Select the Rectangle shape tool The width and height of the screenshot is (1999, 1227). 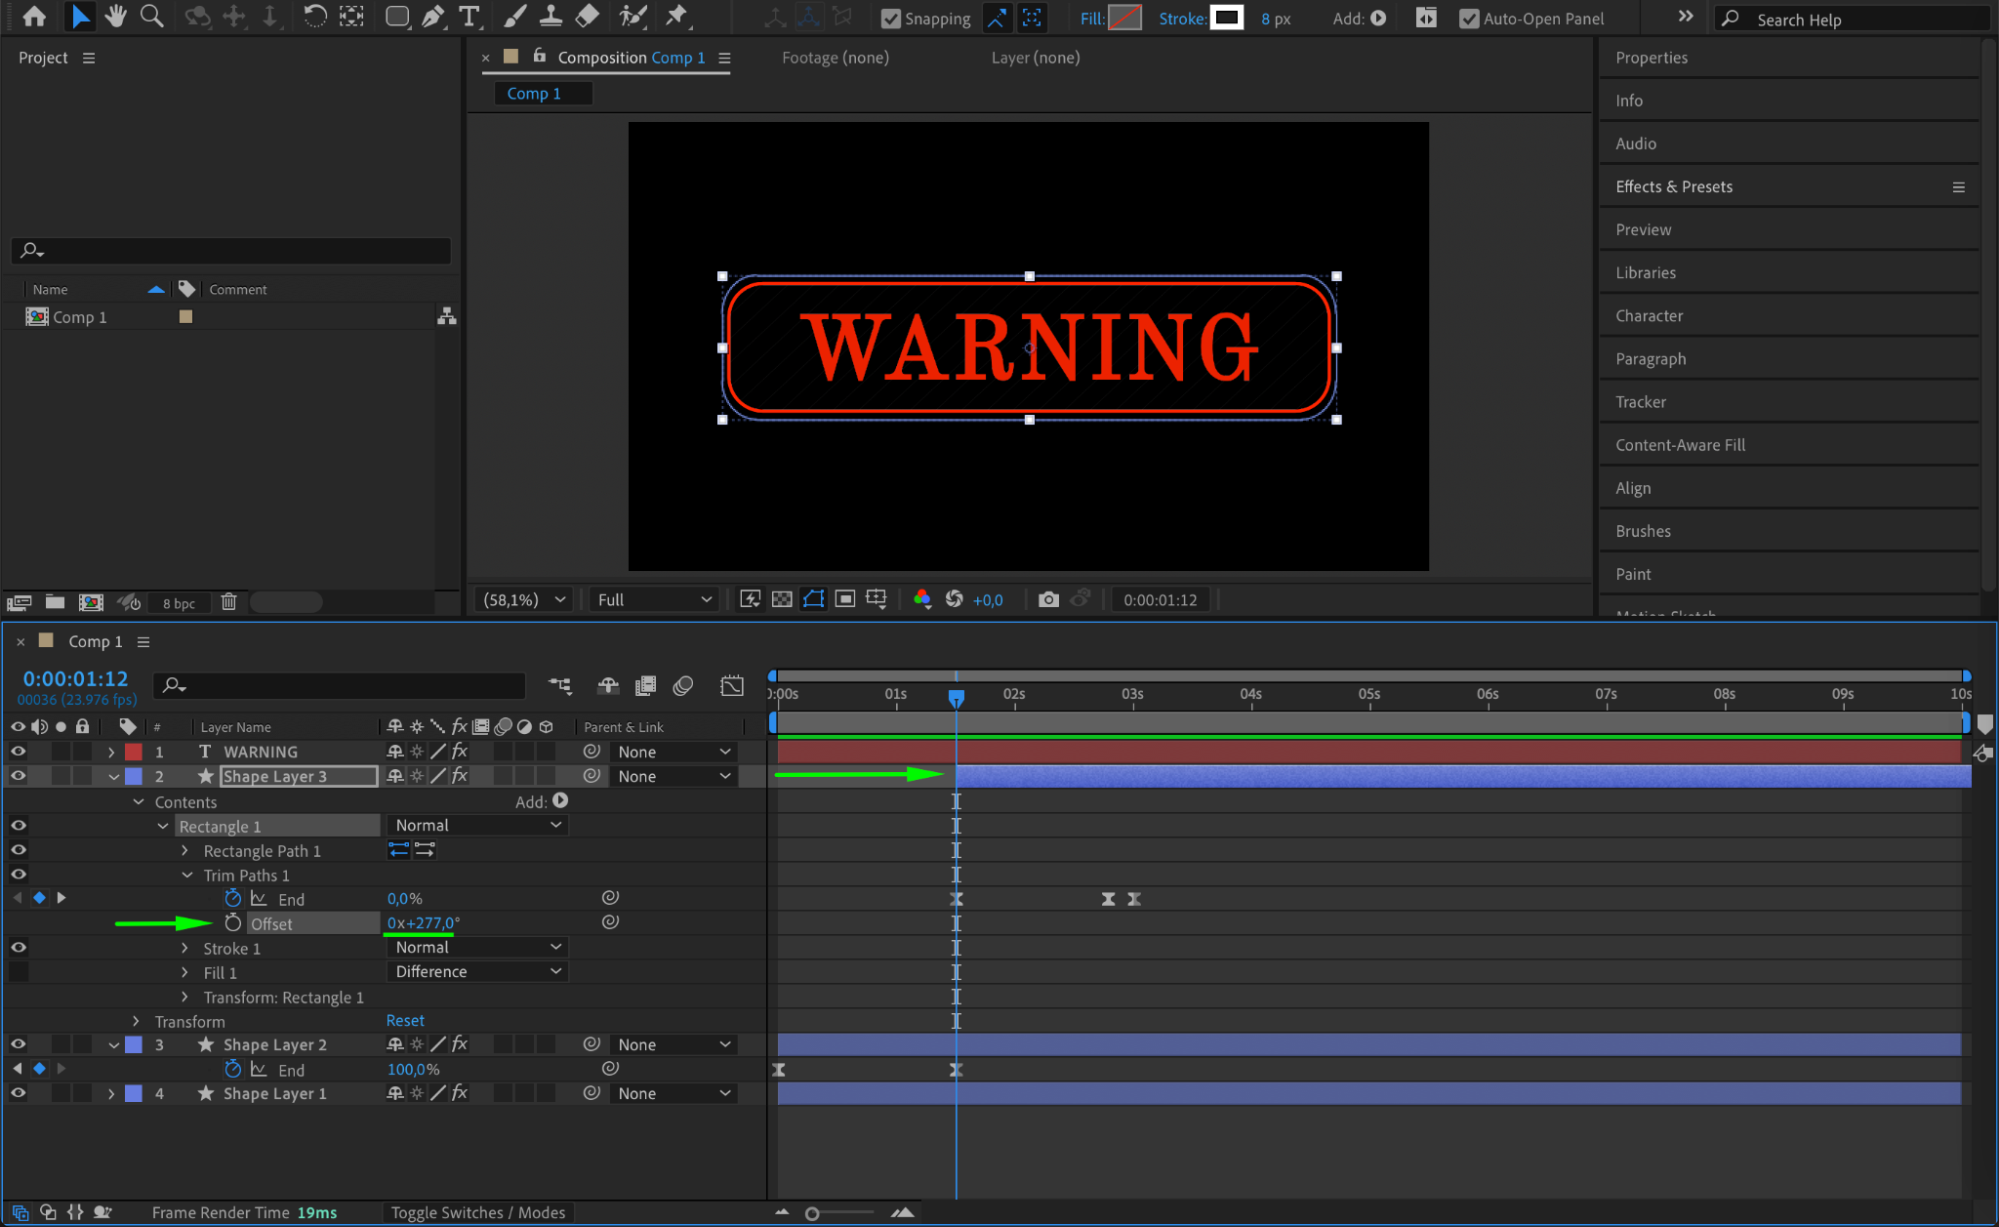coord(397,16)
